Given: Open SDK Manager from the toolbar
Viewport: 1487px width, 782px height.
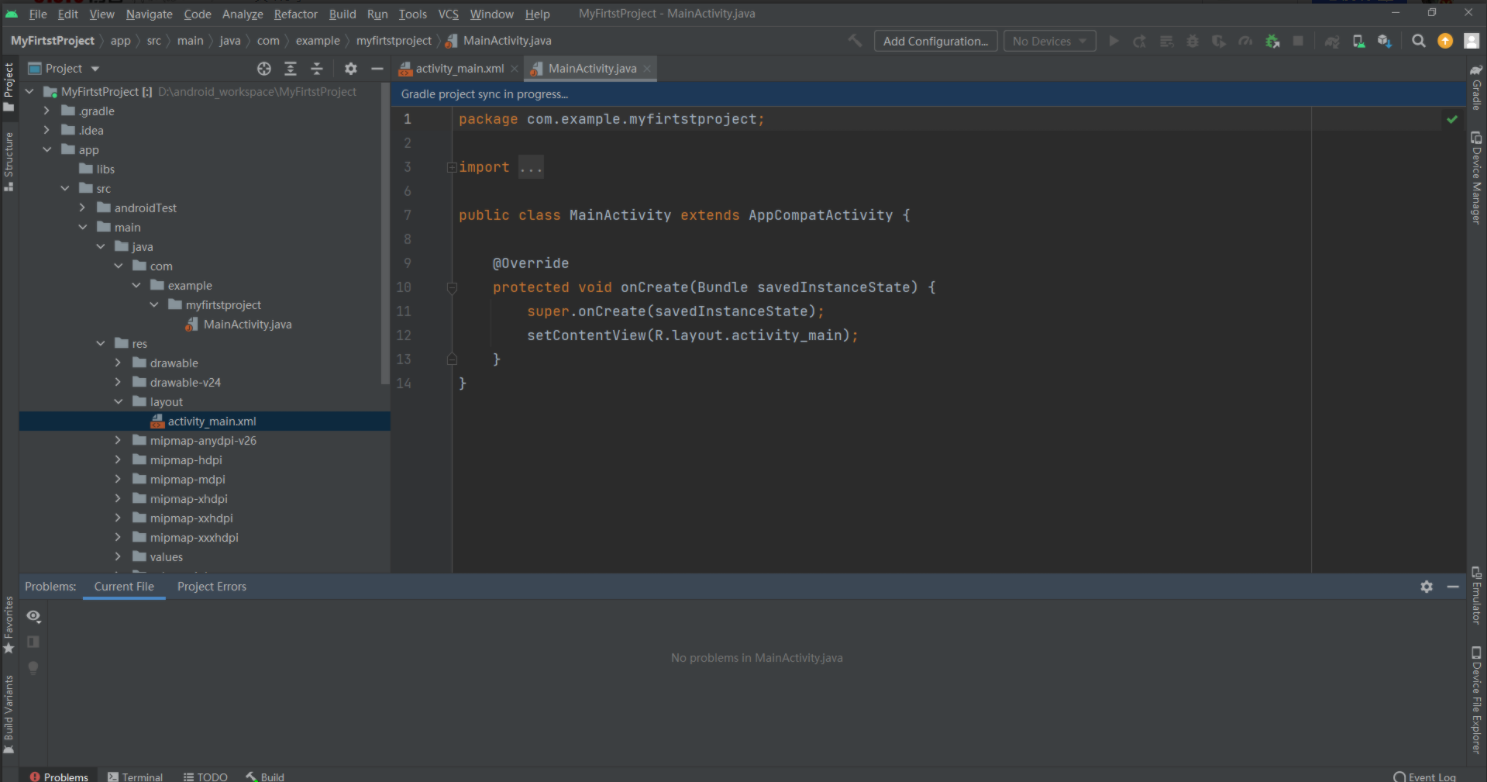Looking at the screenshot, I should tap(1384, 41).
